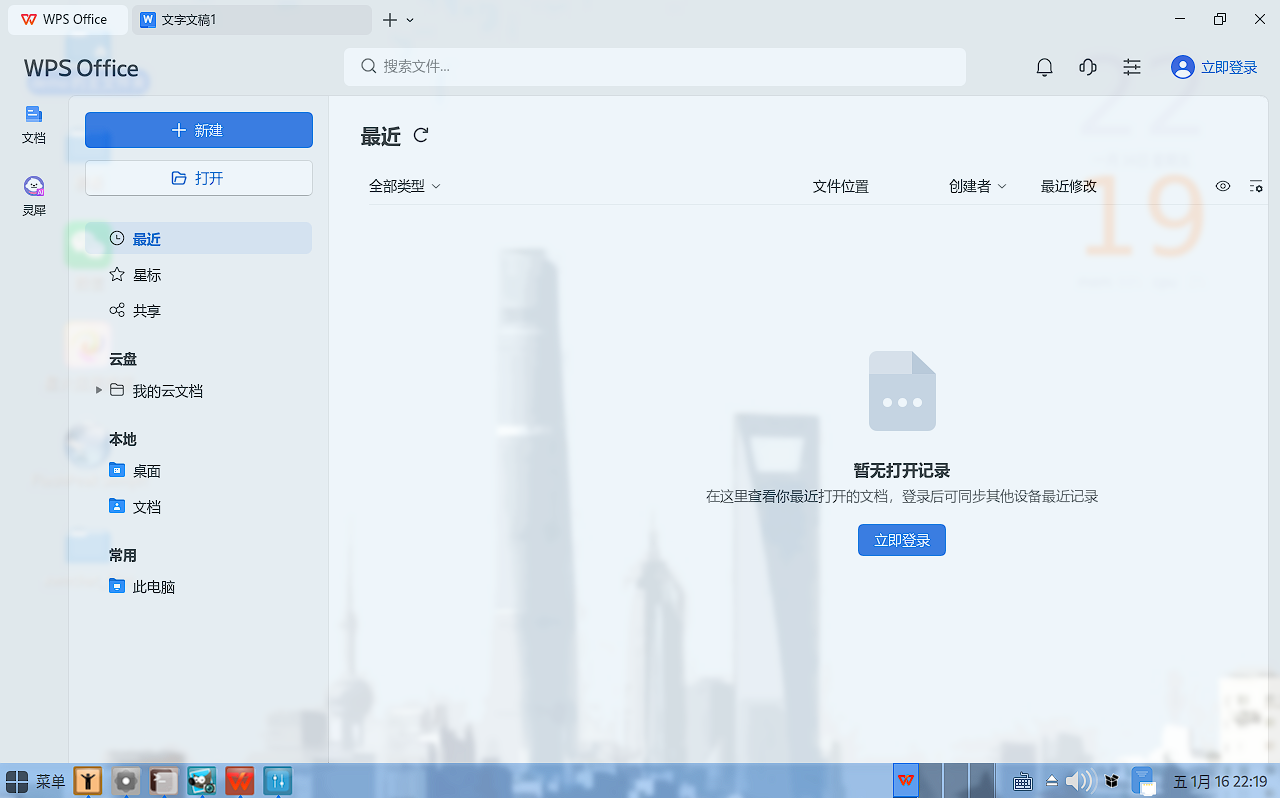The width and height of the screenshot is (1280, 798).
Task: Click the keyboard input method tray icon
Action: [x=1023, y=781]
